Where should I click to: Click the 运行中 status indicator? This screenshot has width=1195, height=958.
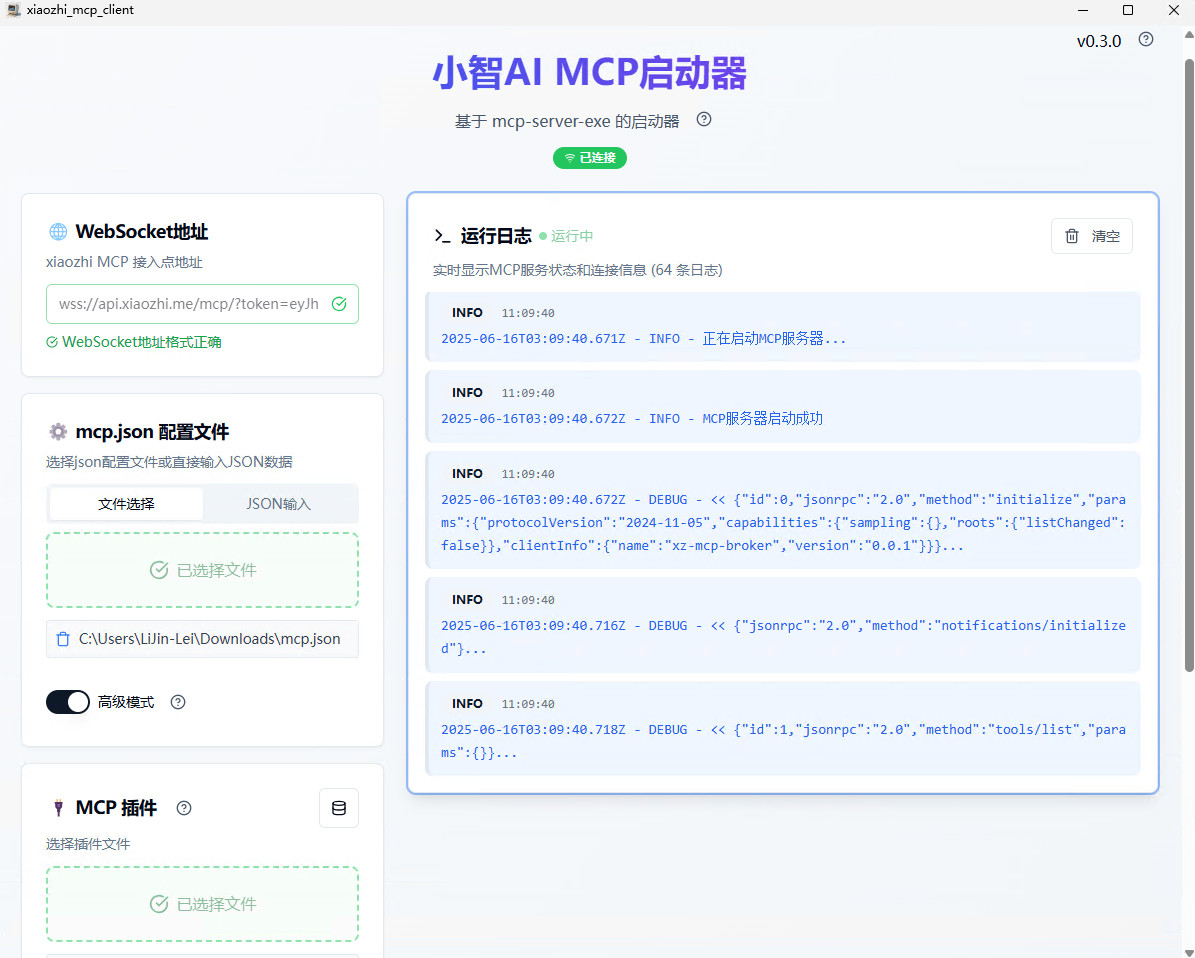tap(566, 236)
